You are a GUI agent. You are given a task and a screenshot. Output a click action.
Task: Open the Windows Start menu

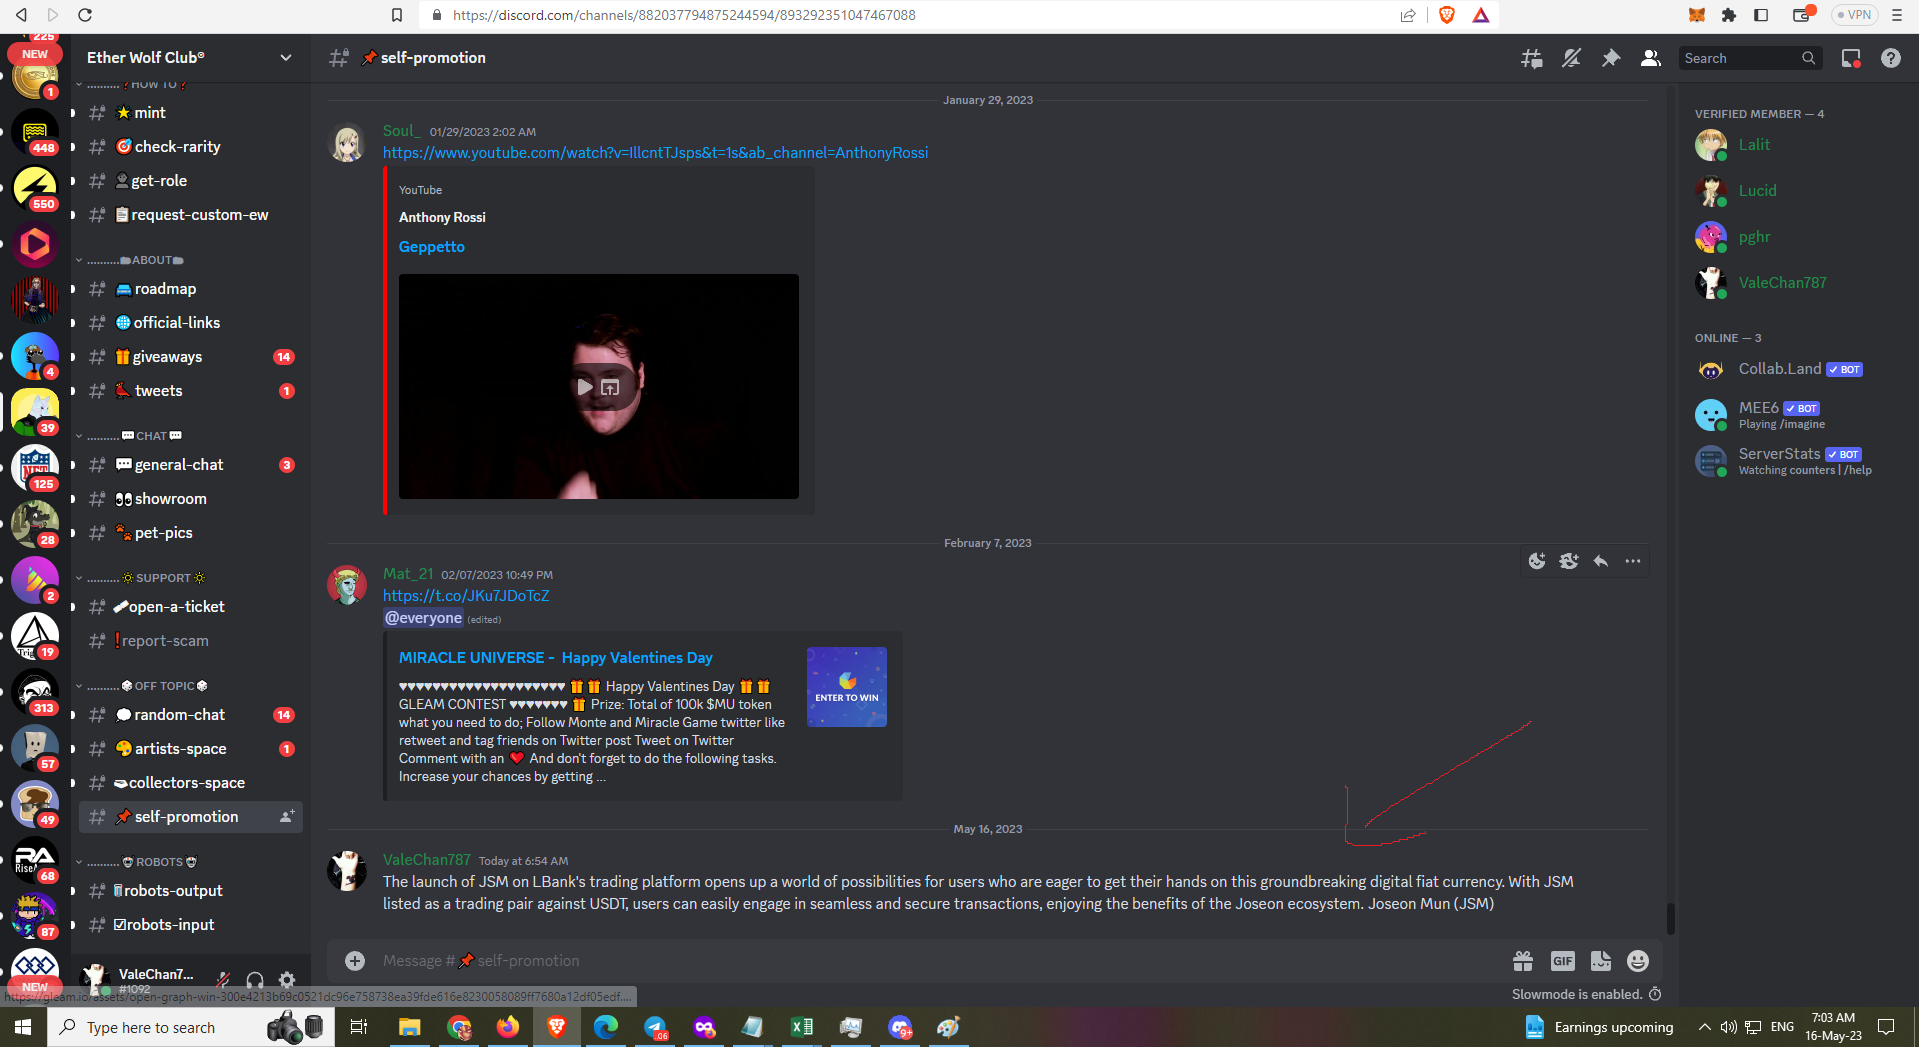(23, 1027)
